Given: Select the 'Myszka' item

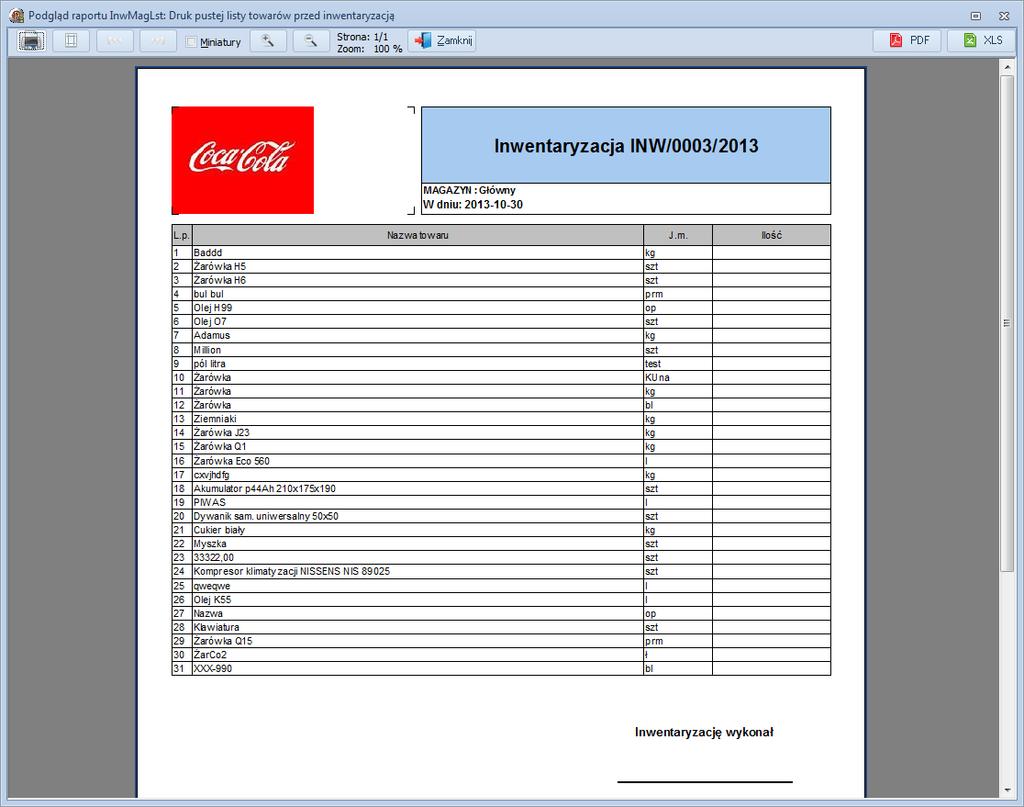Looking at the screenshot, I should pyautogui.click(x=210, y=543).
